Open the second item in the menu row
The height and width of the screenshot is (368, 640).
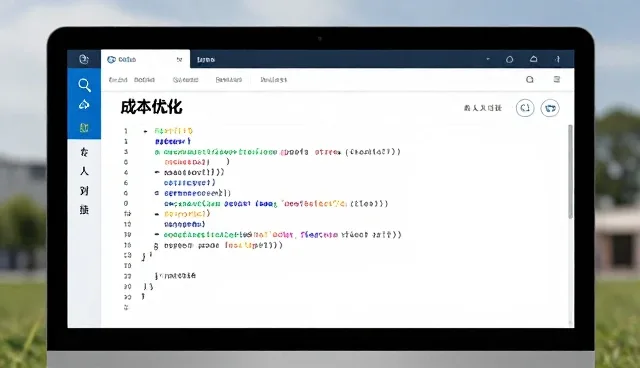144,80
